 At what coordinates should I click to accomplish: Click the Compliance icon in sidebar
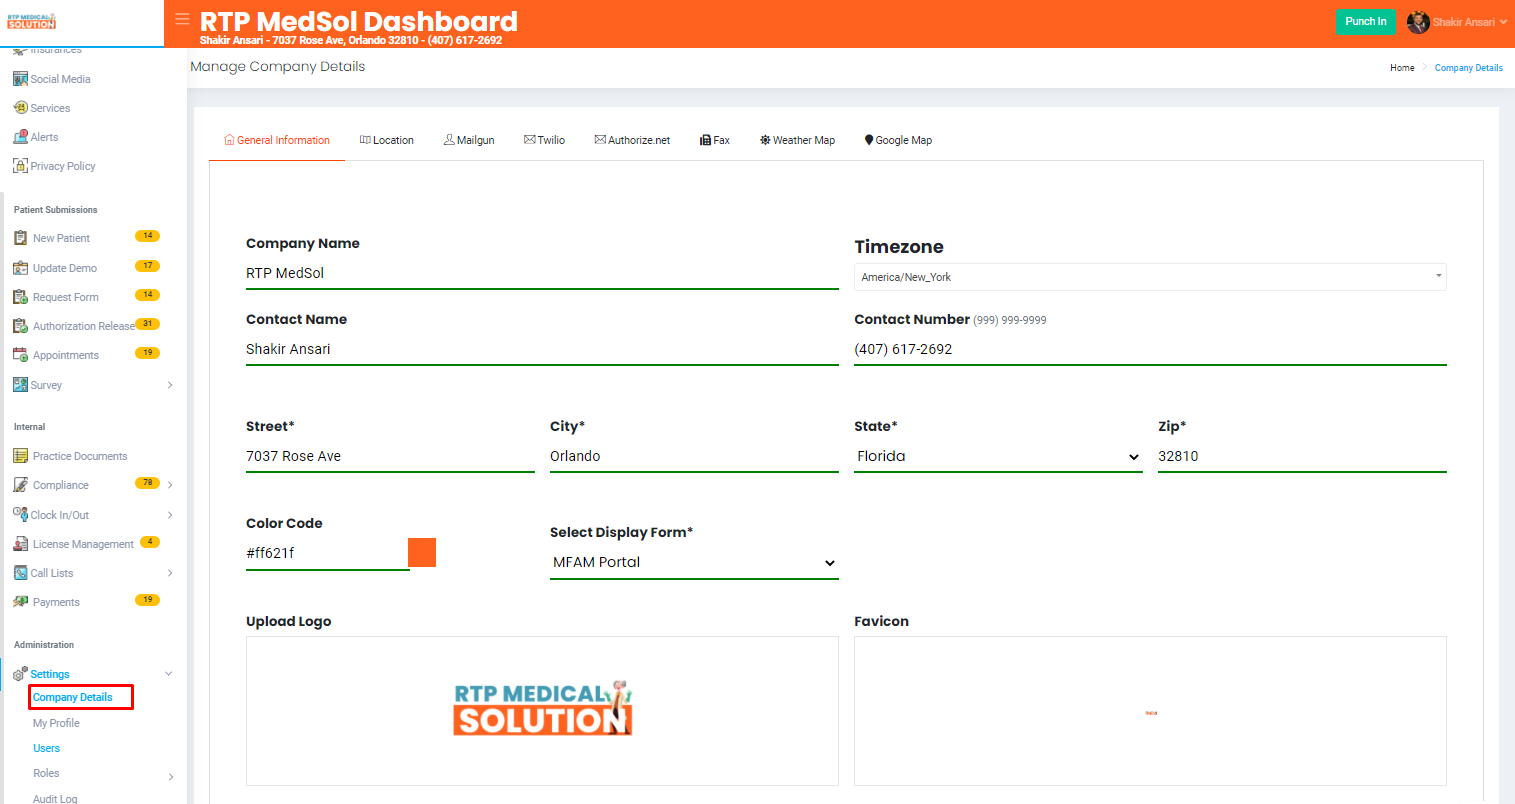[20, 485]
